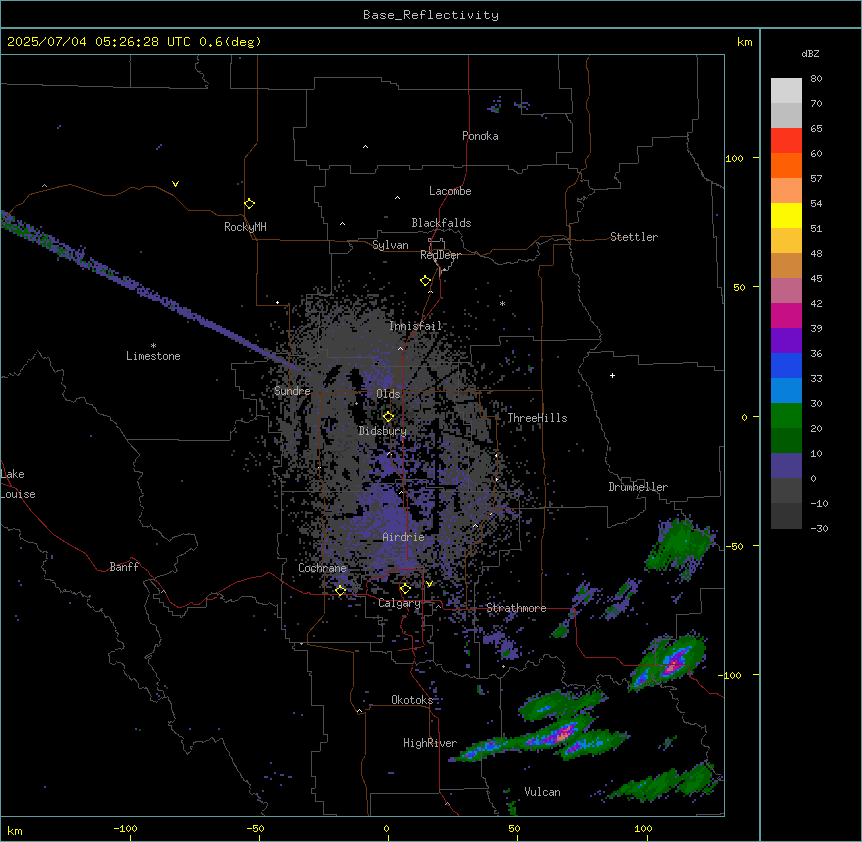Click the white caret marker southwest of Ponoka

point(365,147)
